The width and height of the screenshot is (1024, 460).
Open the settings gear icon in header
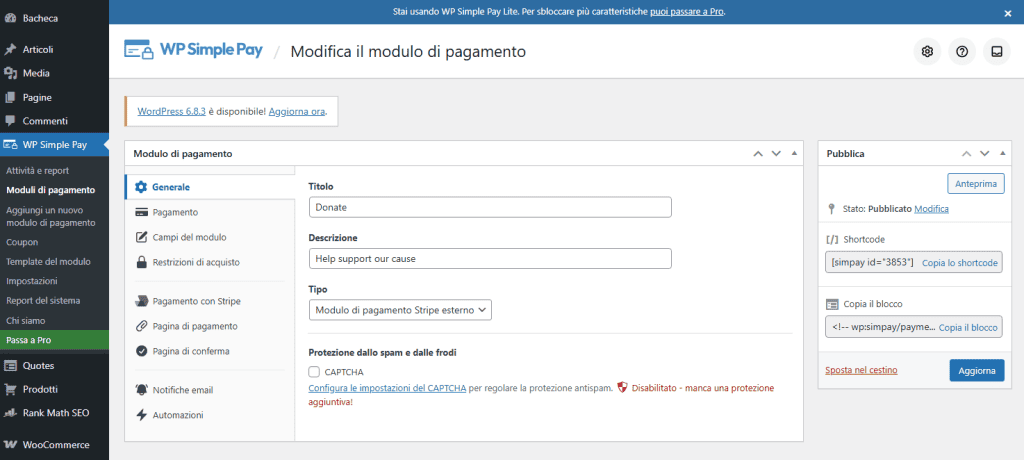click(x=927, y=52)
